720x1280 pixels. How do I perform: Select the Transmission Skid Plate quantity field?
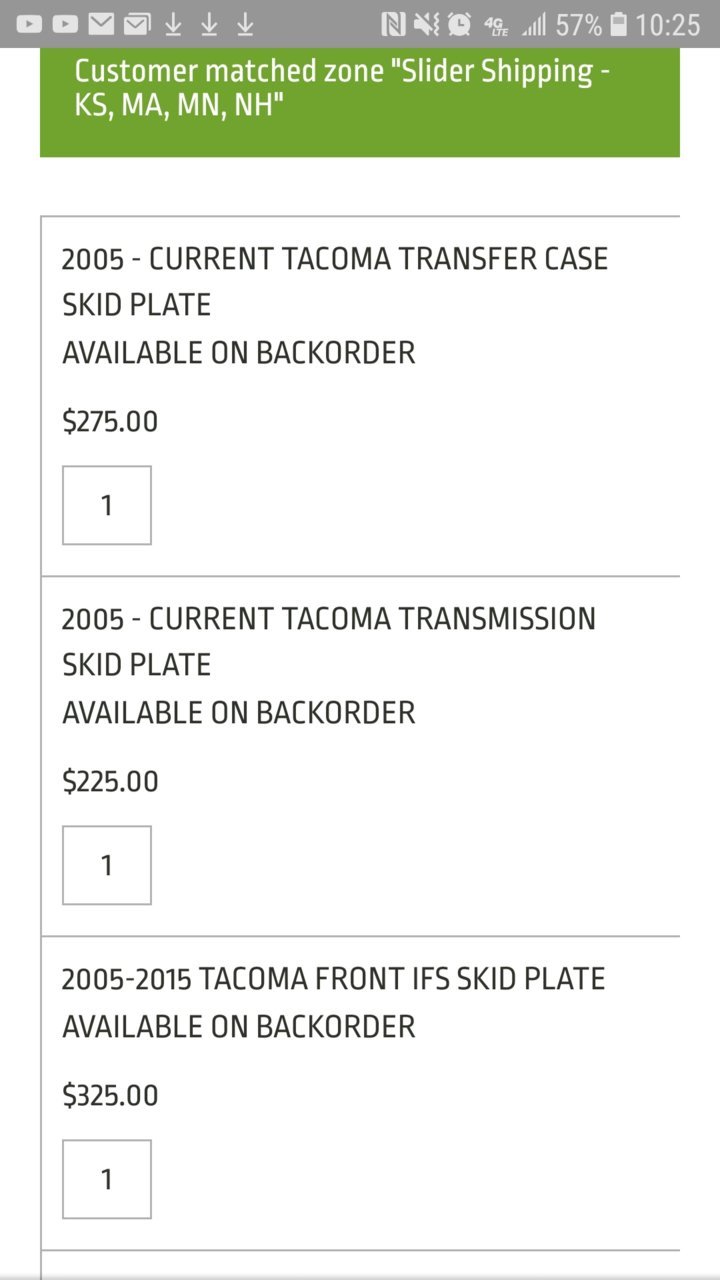pyautogui.click(x=107, y=865)
